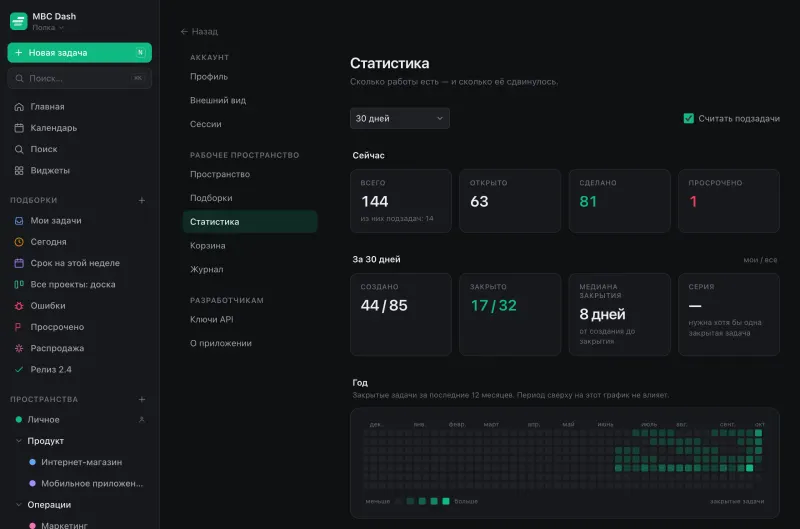Click the faintest legend swatch after меньше
This screenshot has width=800, height=529.
(398, 501)
